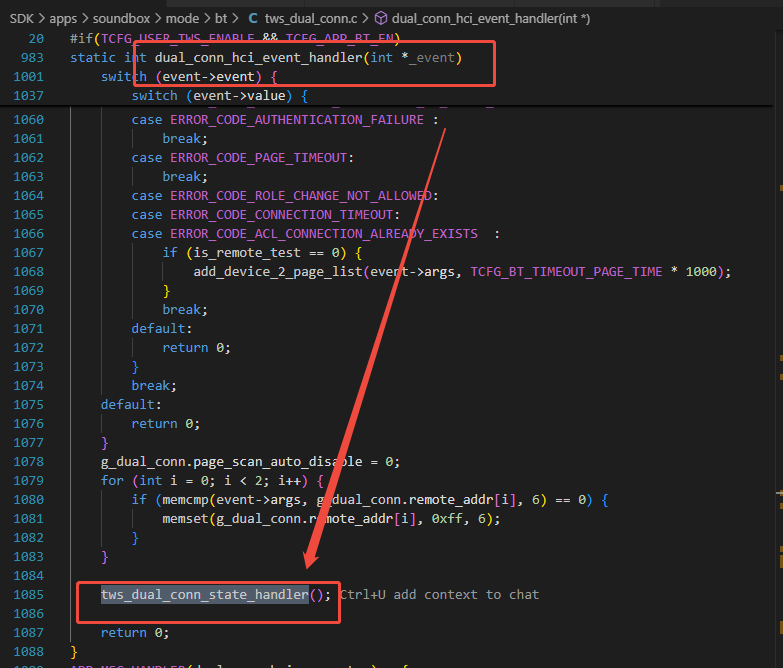783x668 pixels.
Task: Click g_dual_conn.page_scan_auto_disable on line 1078
Action: click(x=232, y=461)
